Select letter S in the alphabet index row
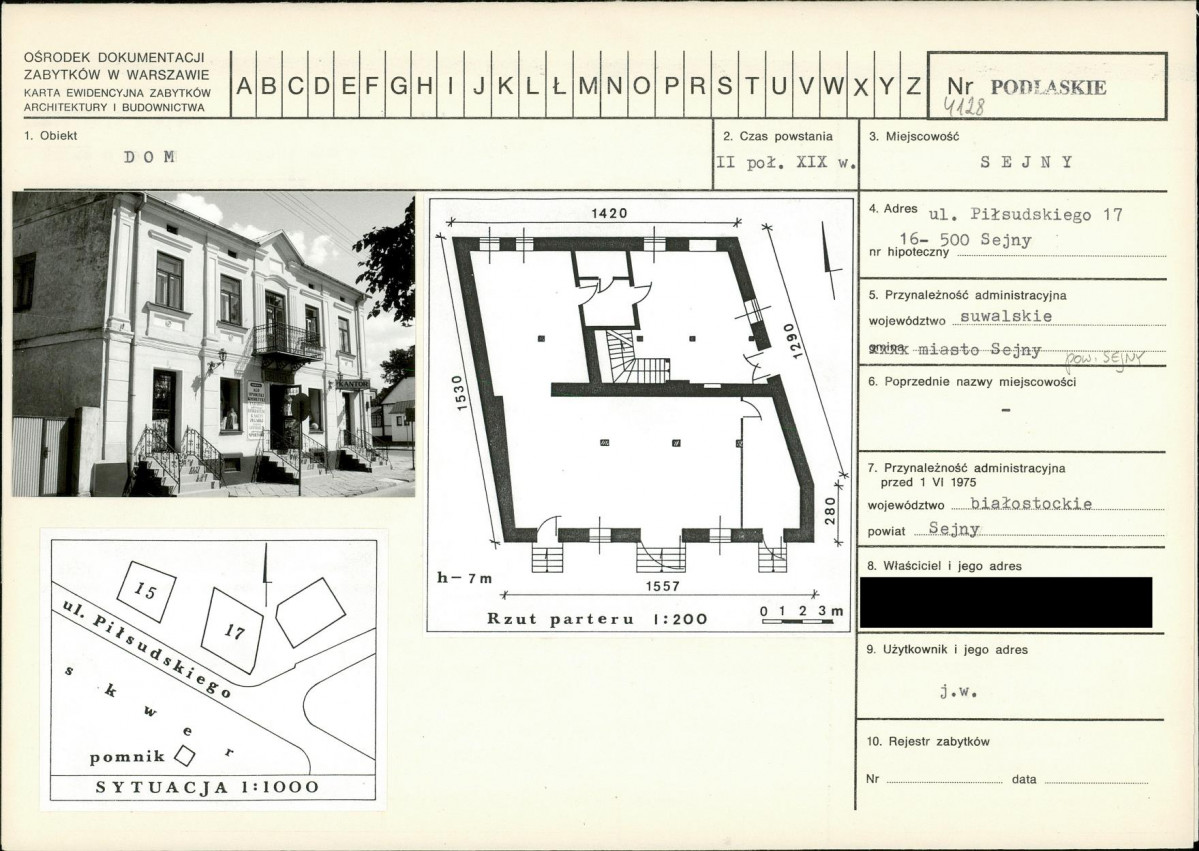Image resolution: width=1199 pixels, height=851 pixels. pyautogui.click(x=724, y=86)
